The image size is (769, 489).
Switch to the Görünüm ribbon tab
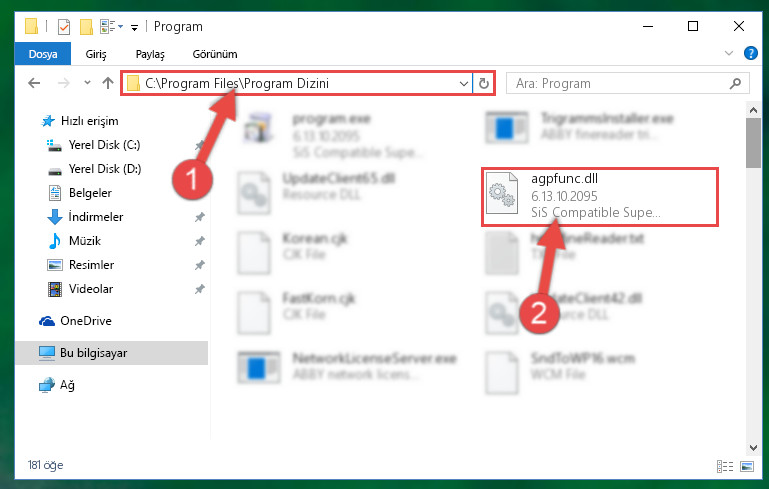tap(215, 54)
